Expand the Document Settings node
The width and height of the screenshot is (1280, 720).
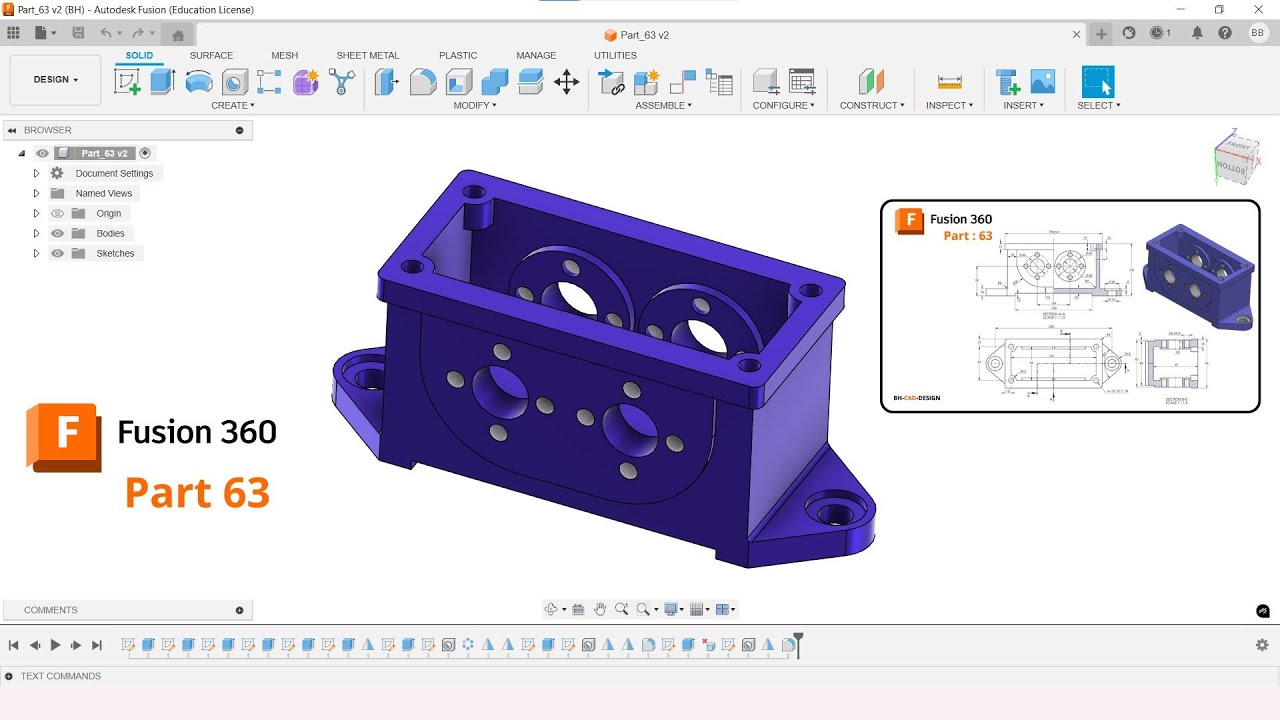pyautogui.click(x=36, y=173)
